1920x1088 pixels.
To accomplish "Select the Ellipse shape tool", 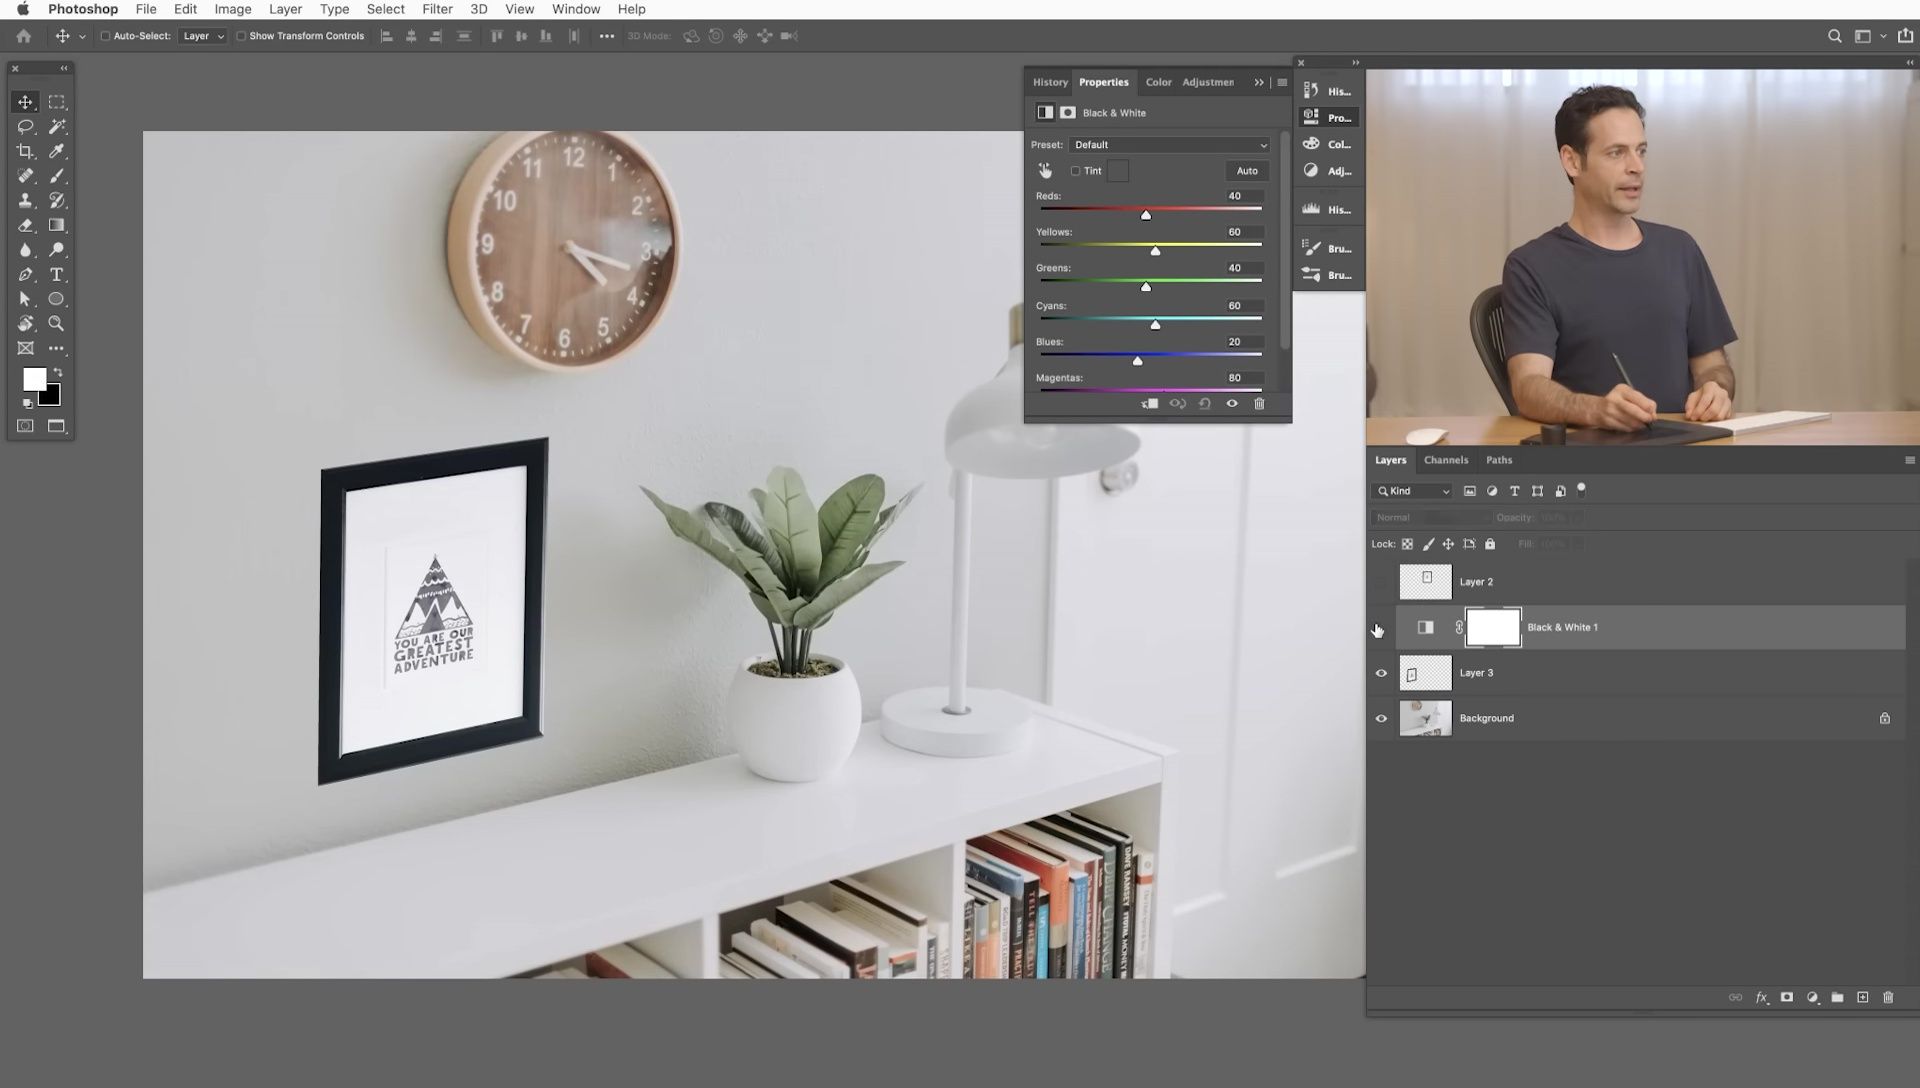I will coord(57,299).
